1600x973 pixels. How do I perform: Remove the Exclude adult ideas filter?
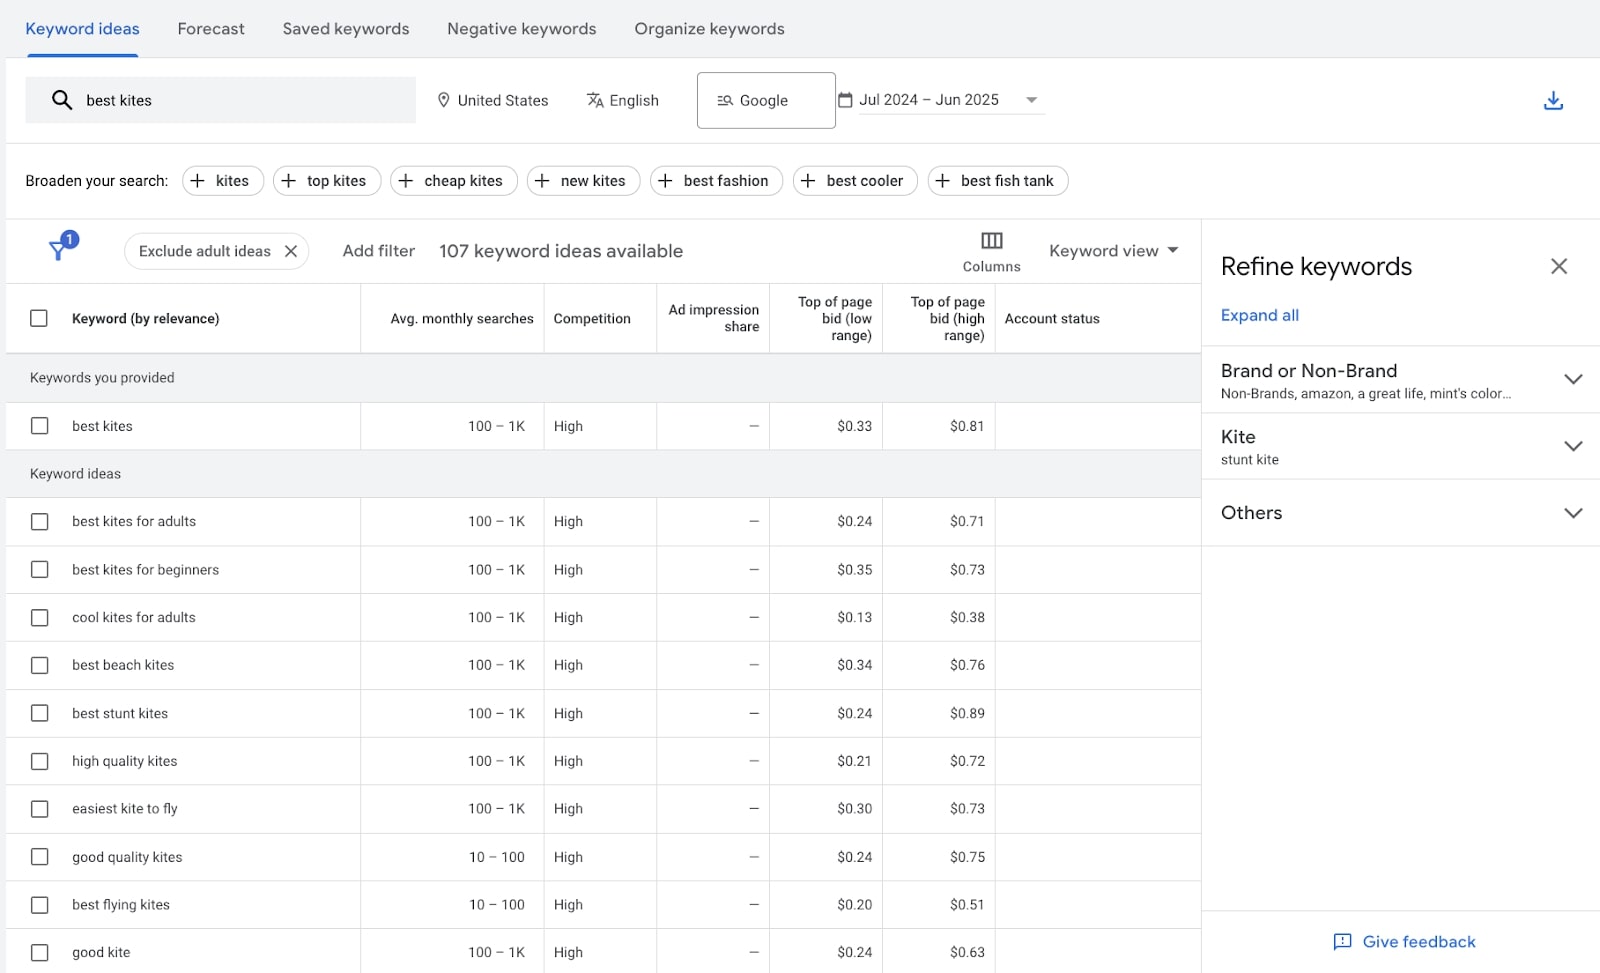291,251
